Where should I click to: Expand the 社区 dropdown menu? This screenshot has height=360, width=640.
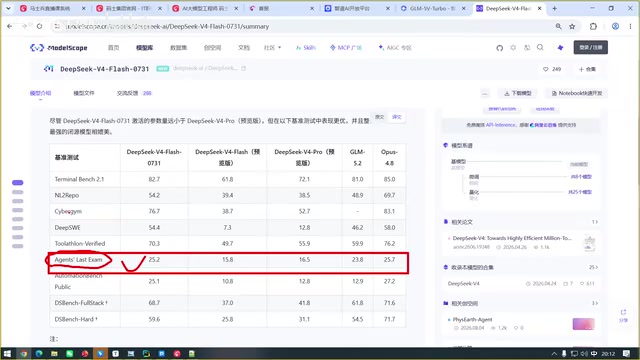[272, 48]
